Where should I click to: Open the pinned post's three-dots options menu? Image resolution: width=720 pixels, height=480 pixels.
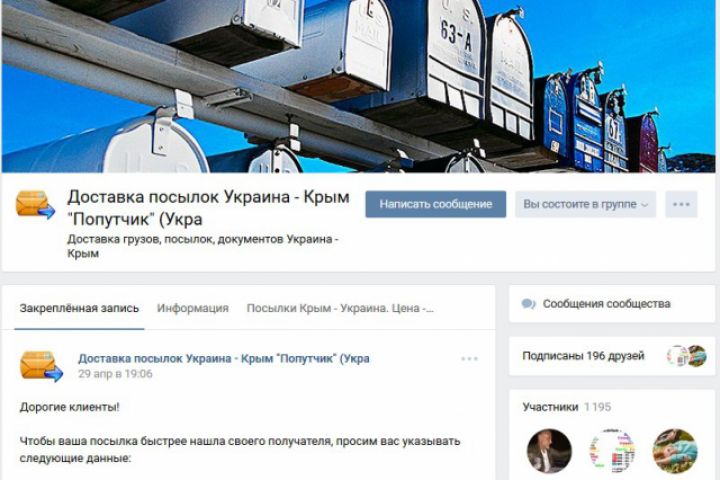(469, 359)
